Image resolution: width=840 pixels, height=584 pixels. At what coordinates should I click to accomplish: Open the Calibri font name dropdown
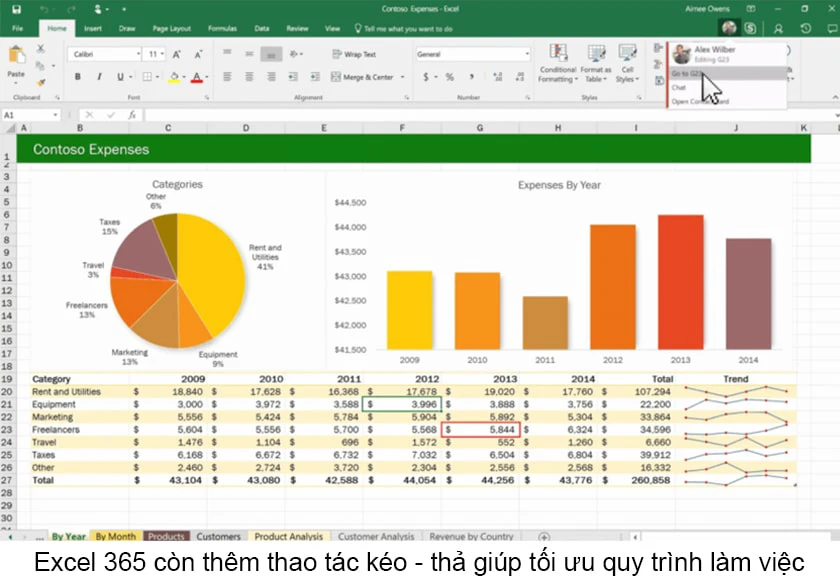(x=138, y=54)
